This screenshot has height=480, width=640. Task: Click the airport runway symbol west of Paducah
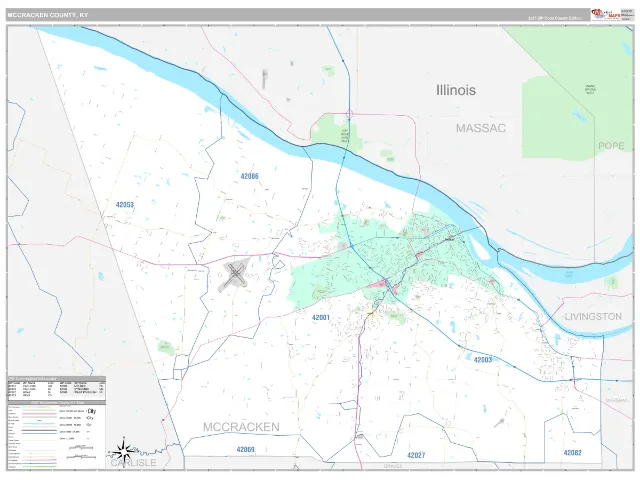click(x=234, y=275)
